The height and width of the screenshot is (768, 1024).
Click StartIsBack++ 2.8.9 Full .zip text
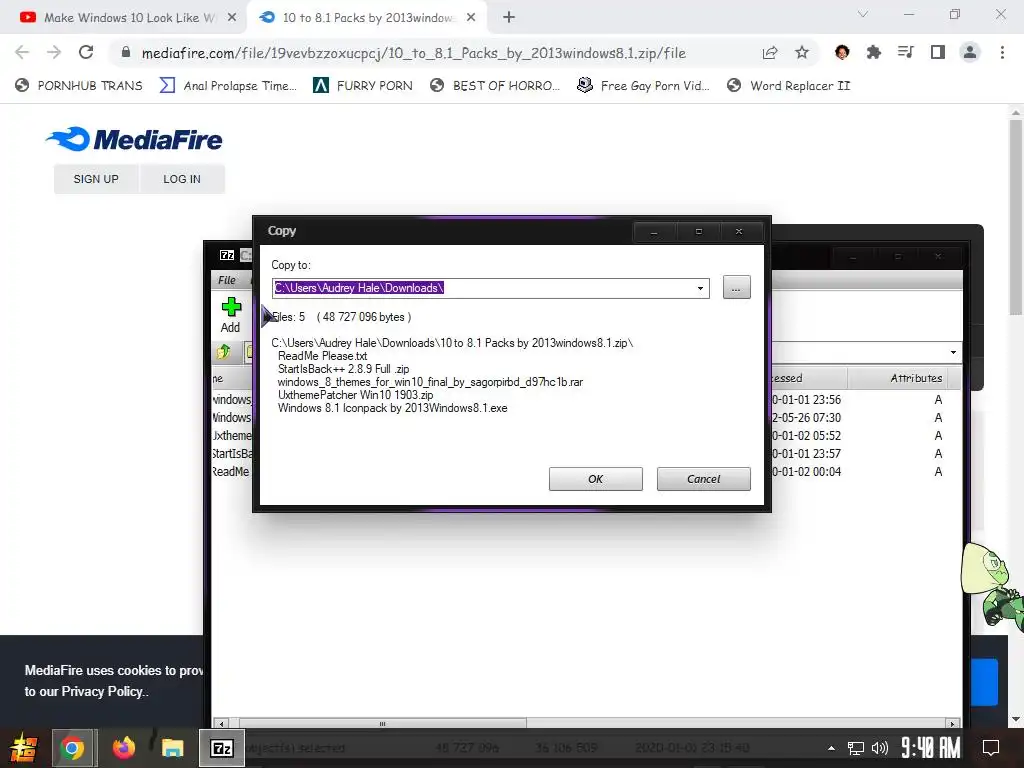[344, 369]
